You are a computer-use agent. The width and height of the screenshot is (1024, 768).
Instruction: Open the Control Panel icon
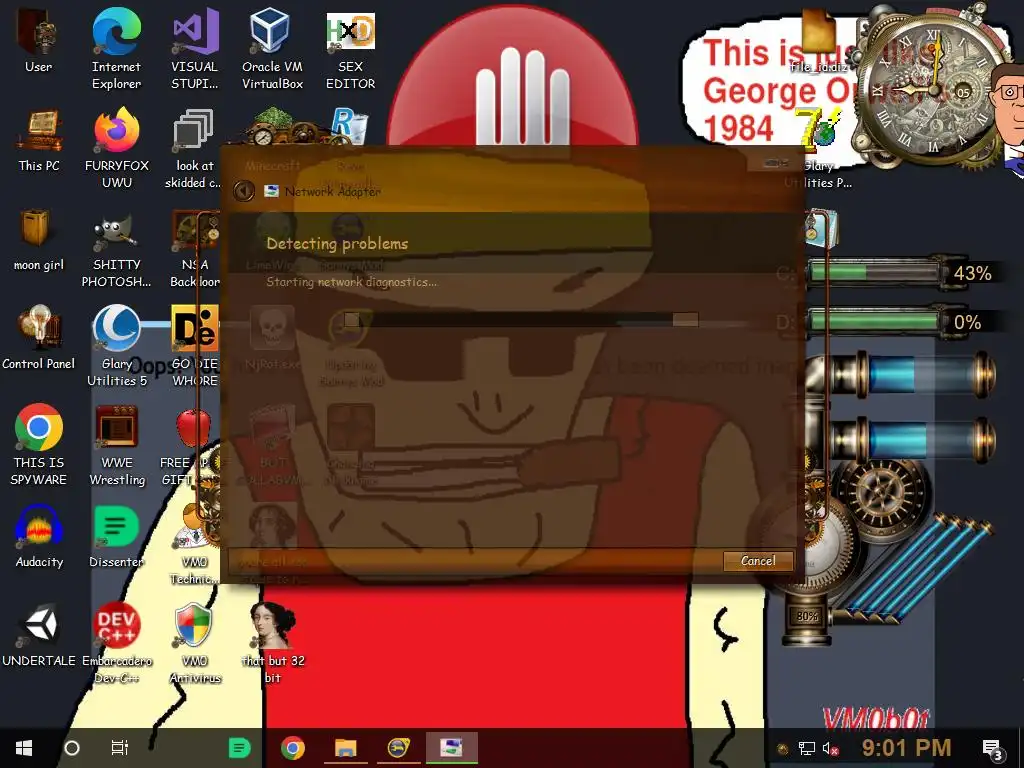coord(39,338)
